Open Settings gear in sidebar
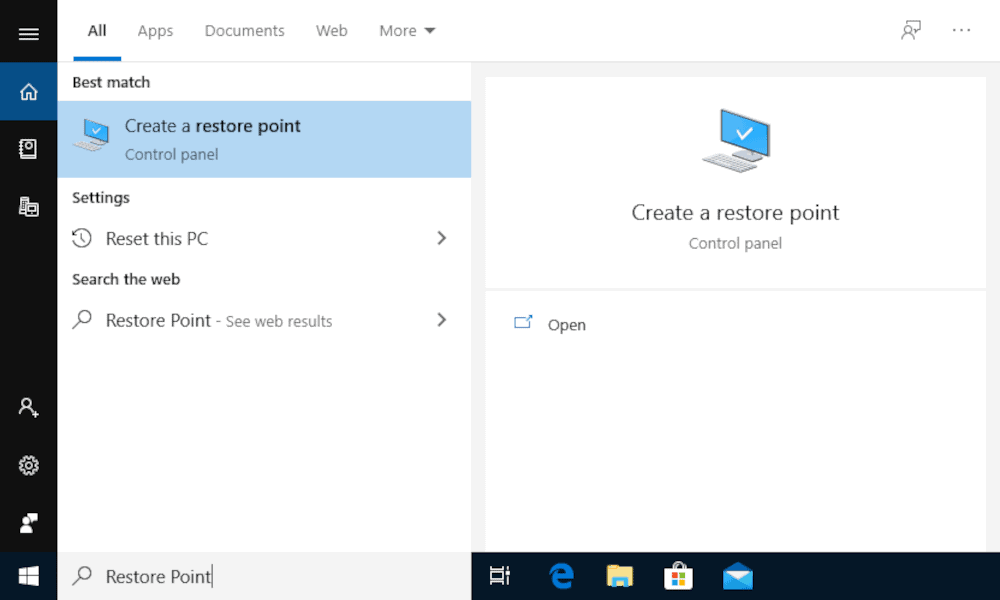The image size is (1000, 600). 29,465
